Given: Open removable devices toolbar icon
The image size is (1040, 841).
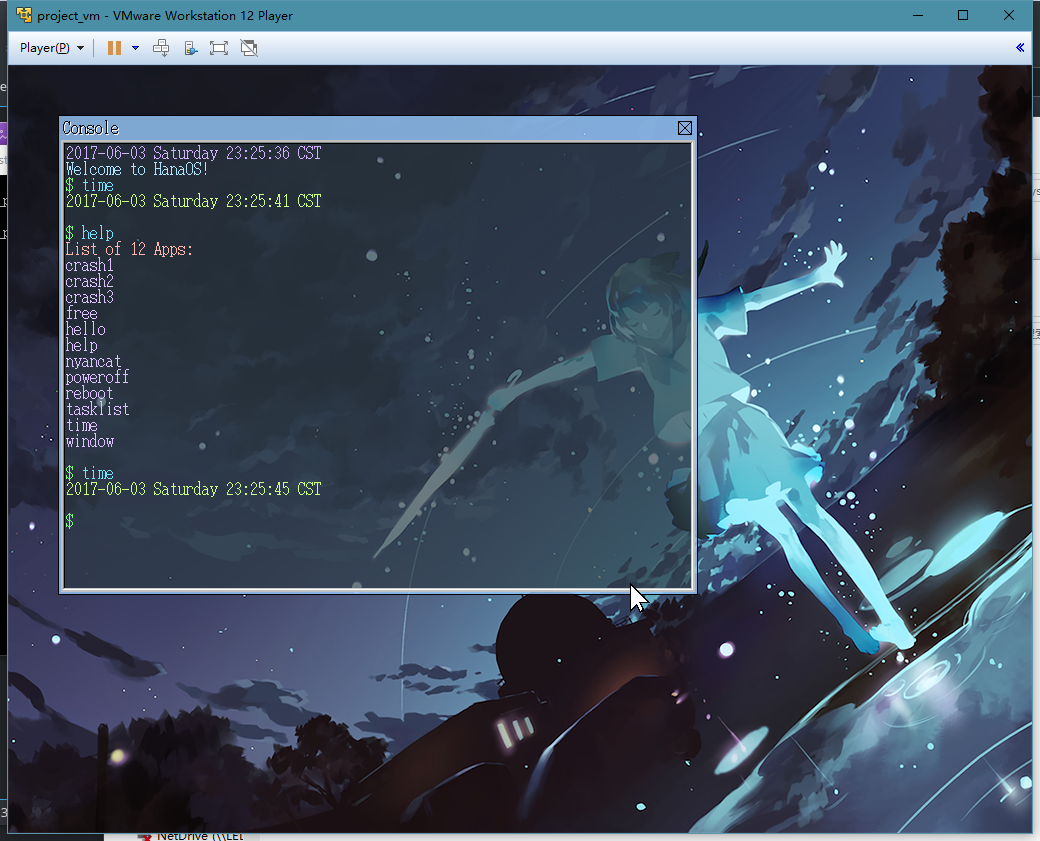Looking at the screenshot, I should coord(190,48).
